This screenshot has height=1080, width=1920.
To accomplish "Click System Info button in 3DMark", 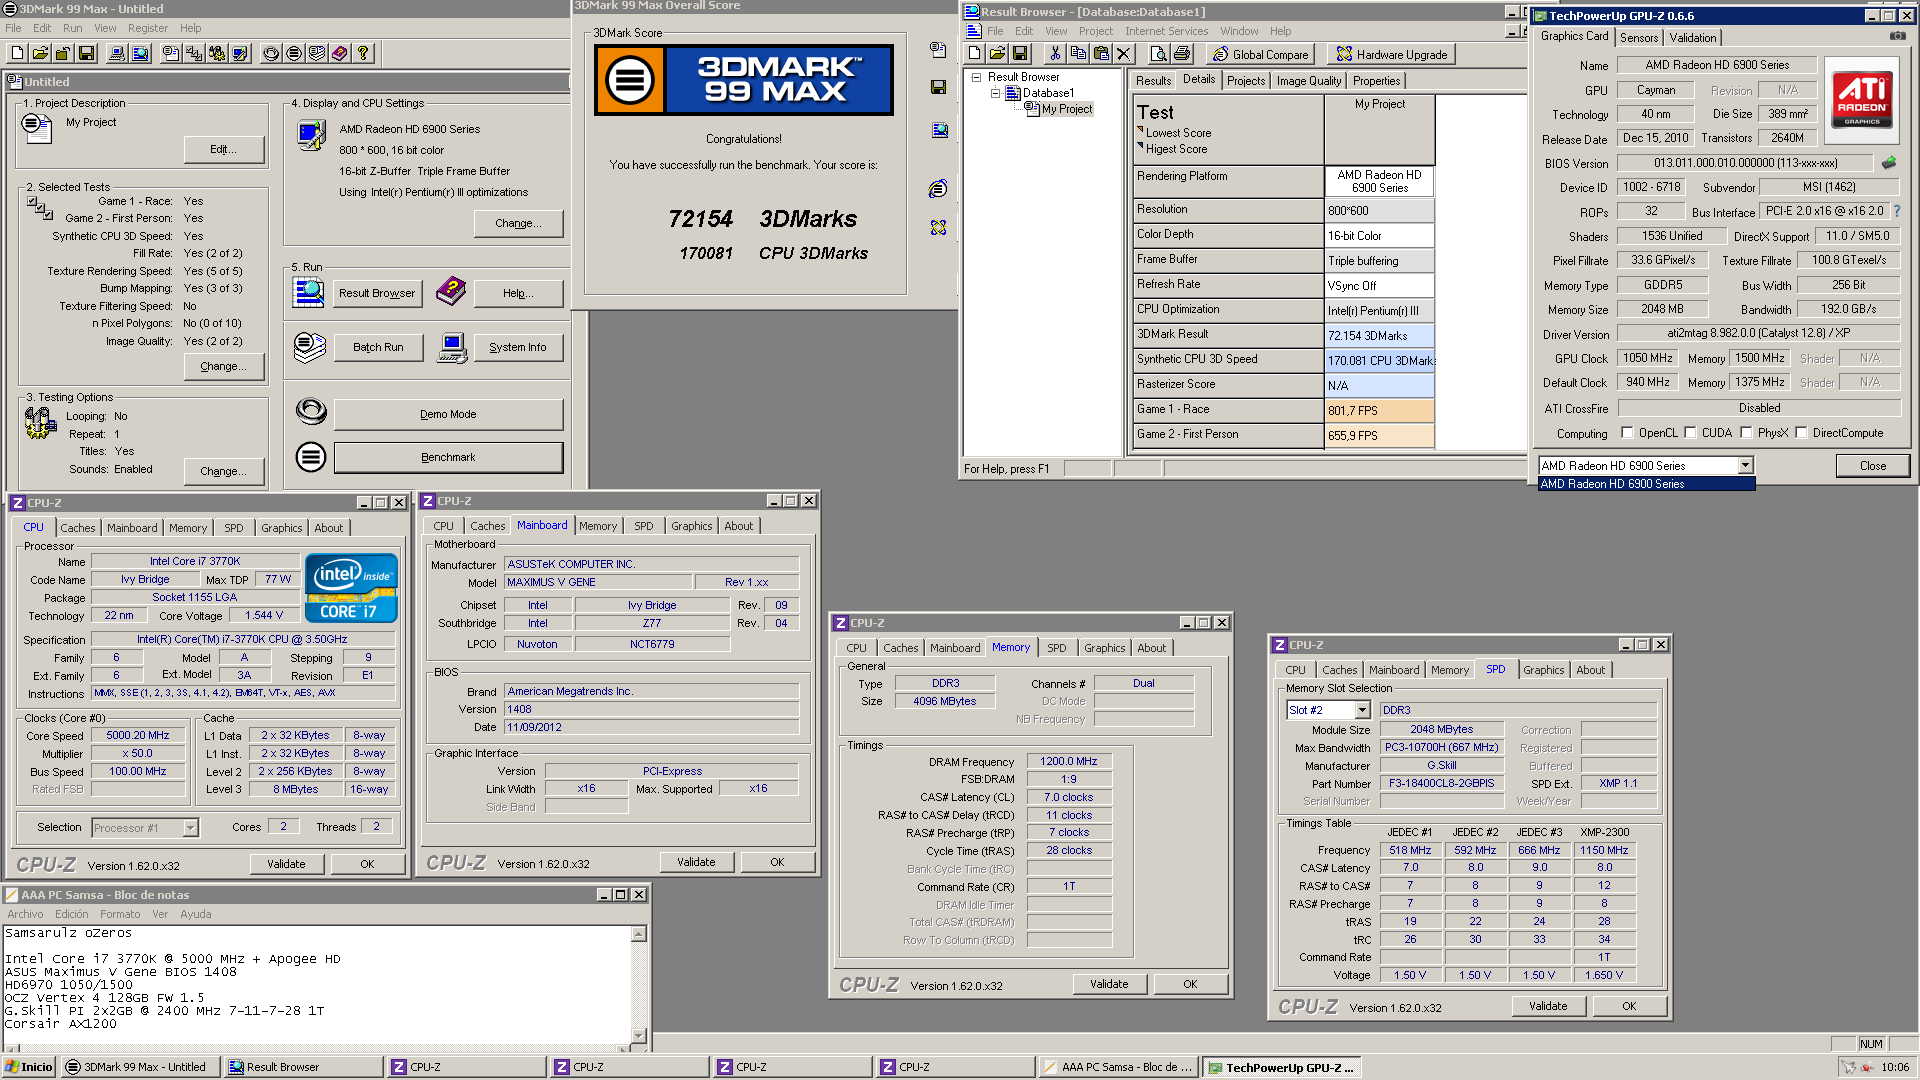I will click(517, 347).
